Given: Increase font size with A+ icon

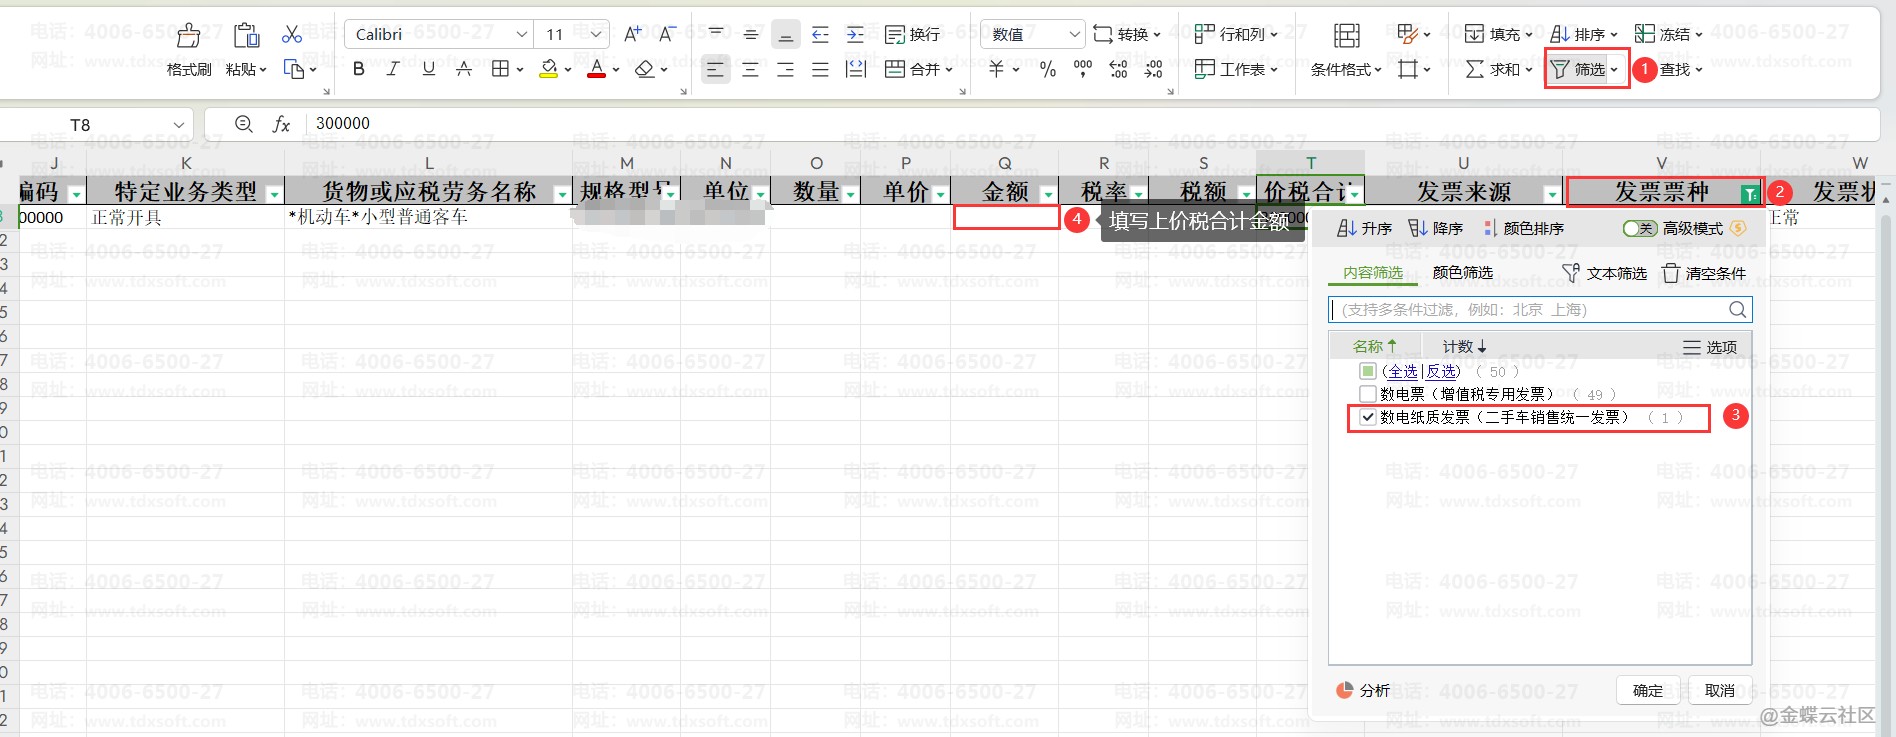Looking at the screenshot, I should pos(633,34).
